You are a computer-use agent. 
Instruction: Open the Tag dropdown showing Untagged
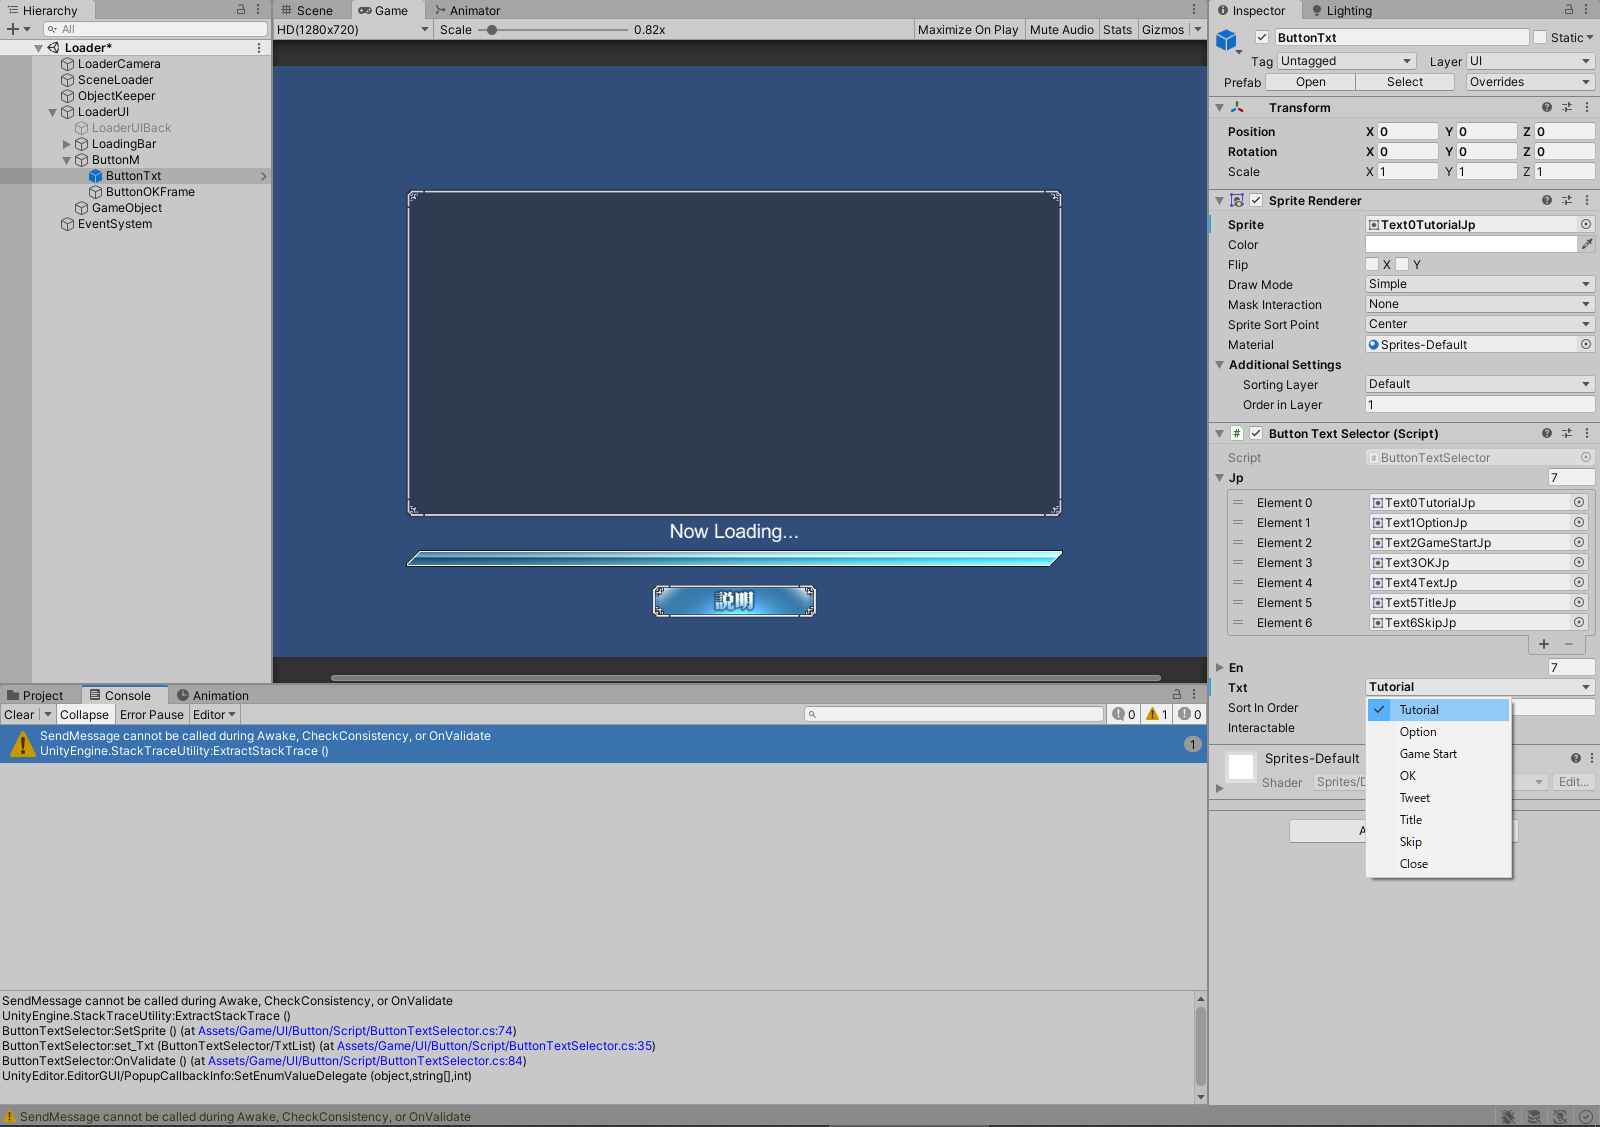(x=1346, y=61)
